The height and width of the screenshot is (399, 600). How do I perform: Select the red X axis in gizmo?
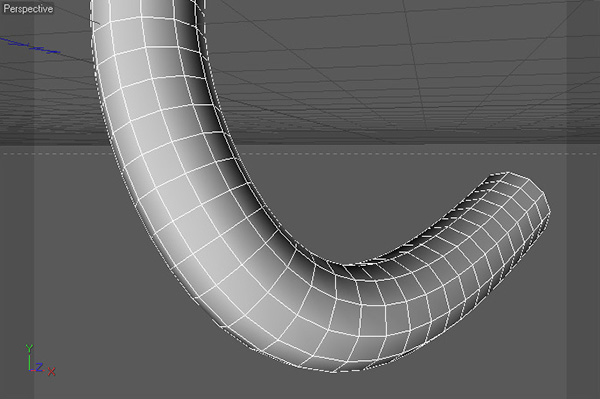click(x=51, y=371)
